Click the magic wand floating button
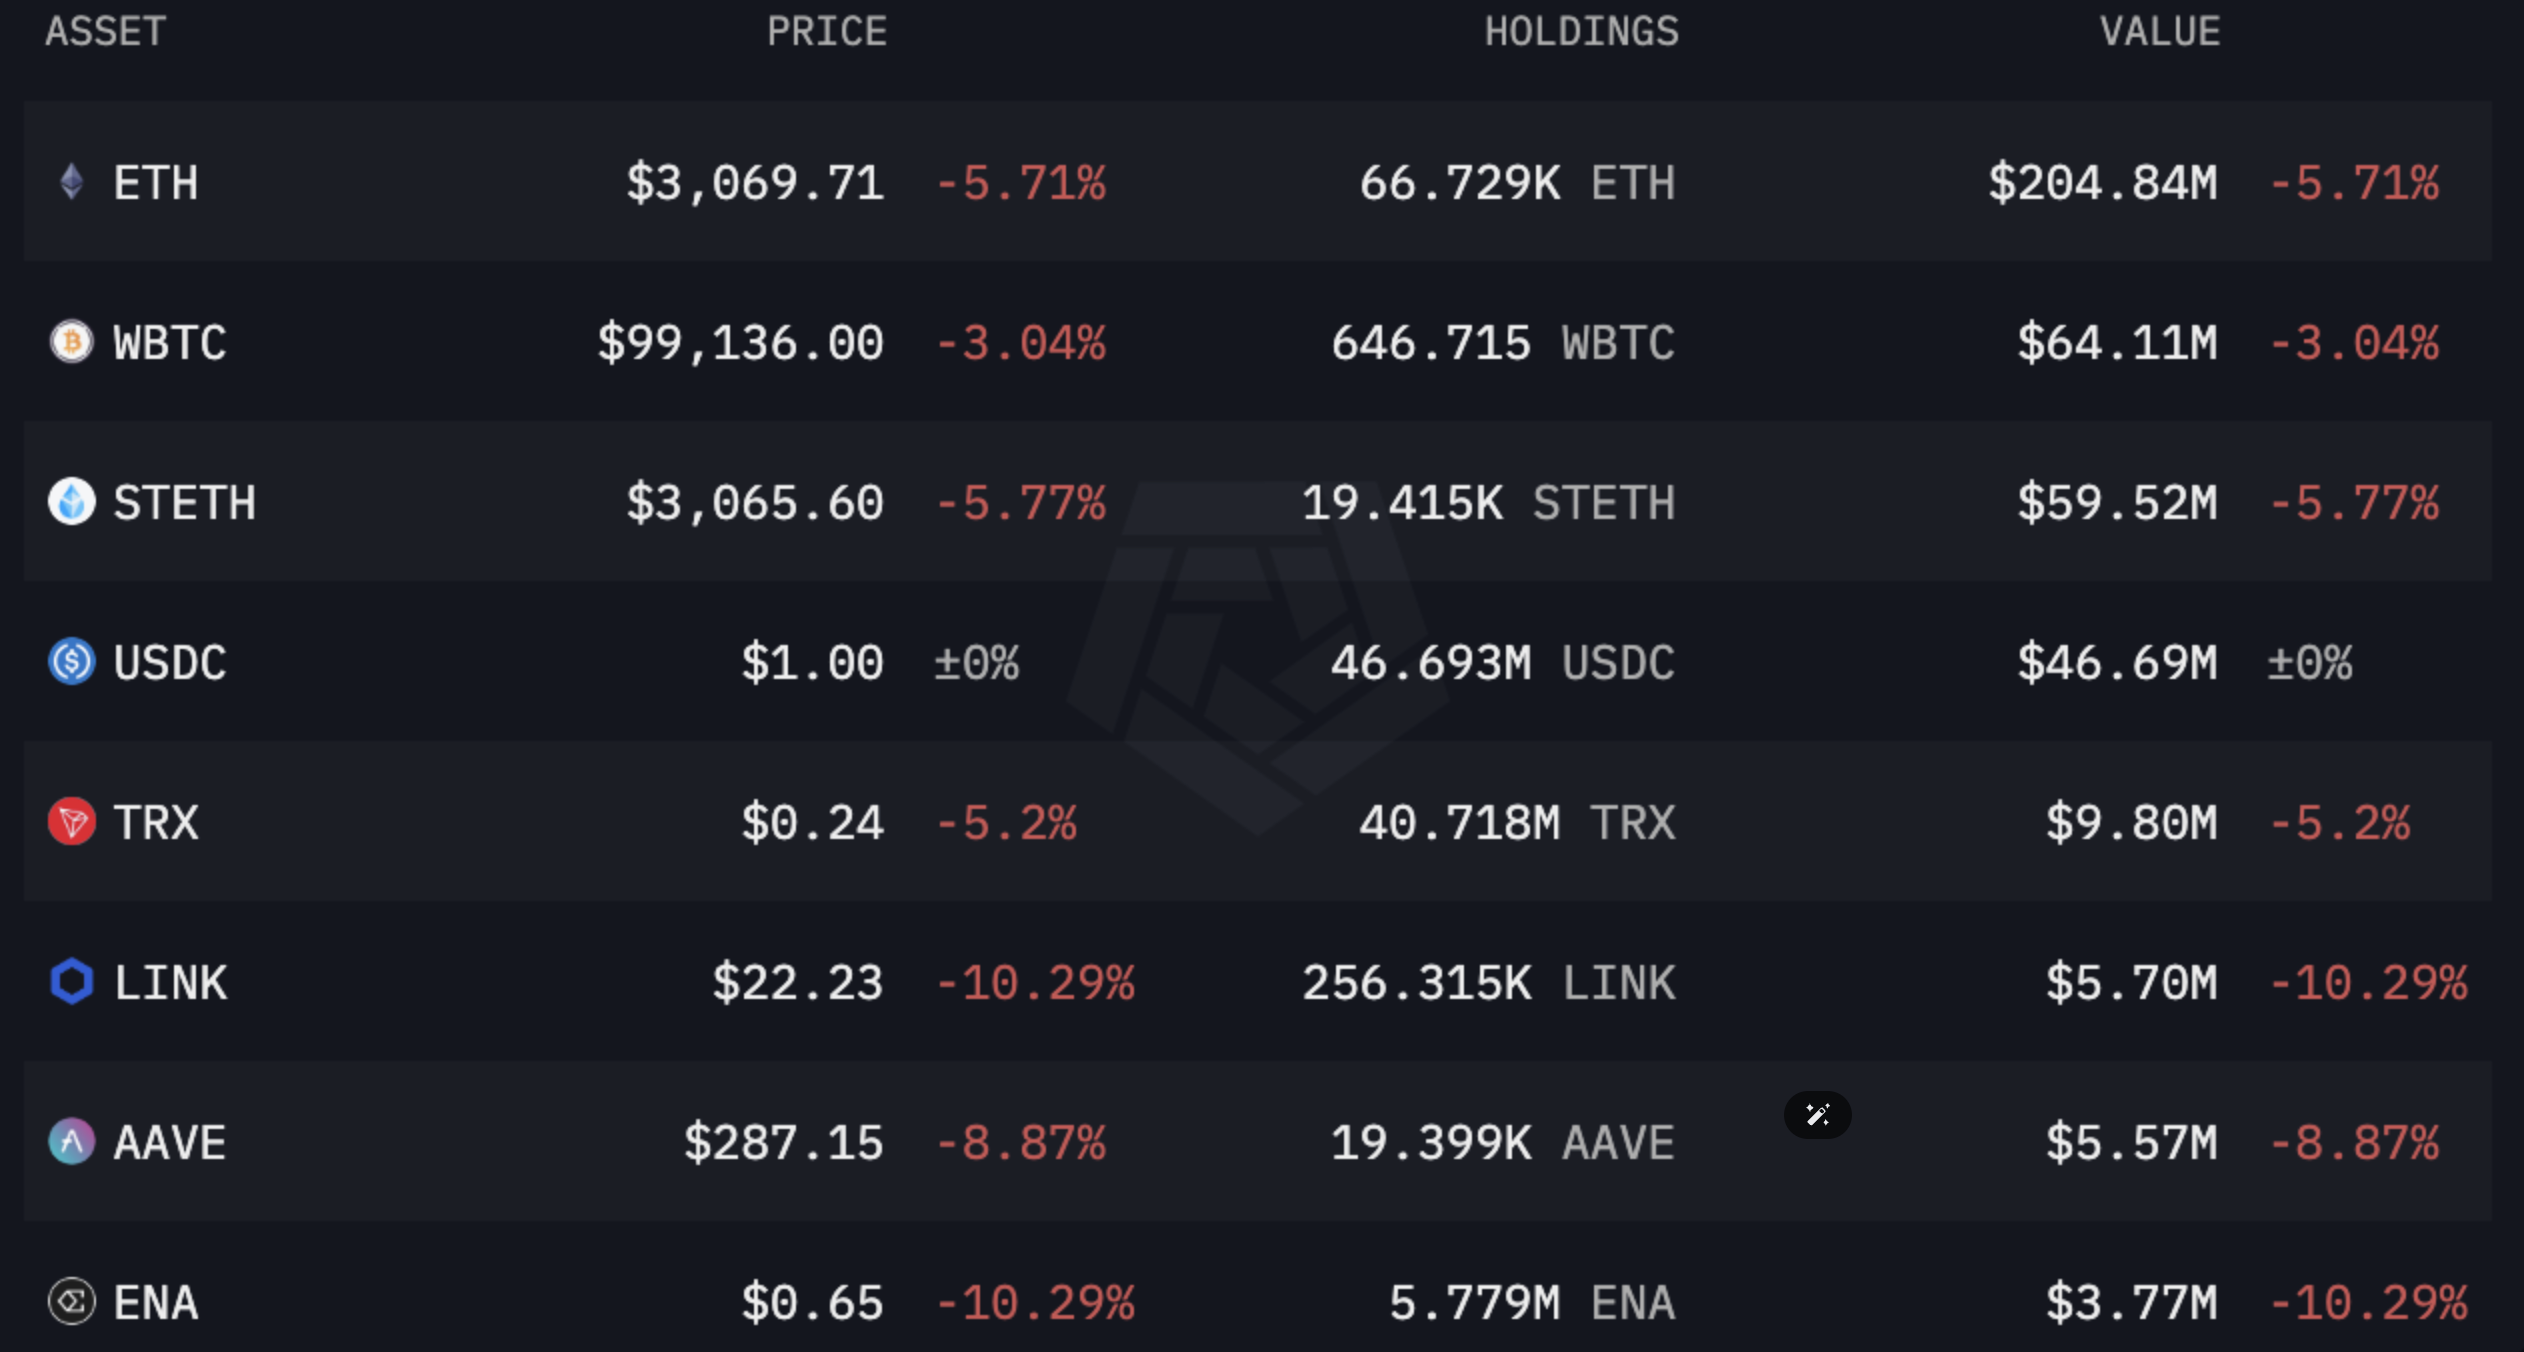The image size is (2524, 1352). point(1817,1115)
